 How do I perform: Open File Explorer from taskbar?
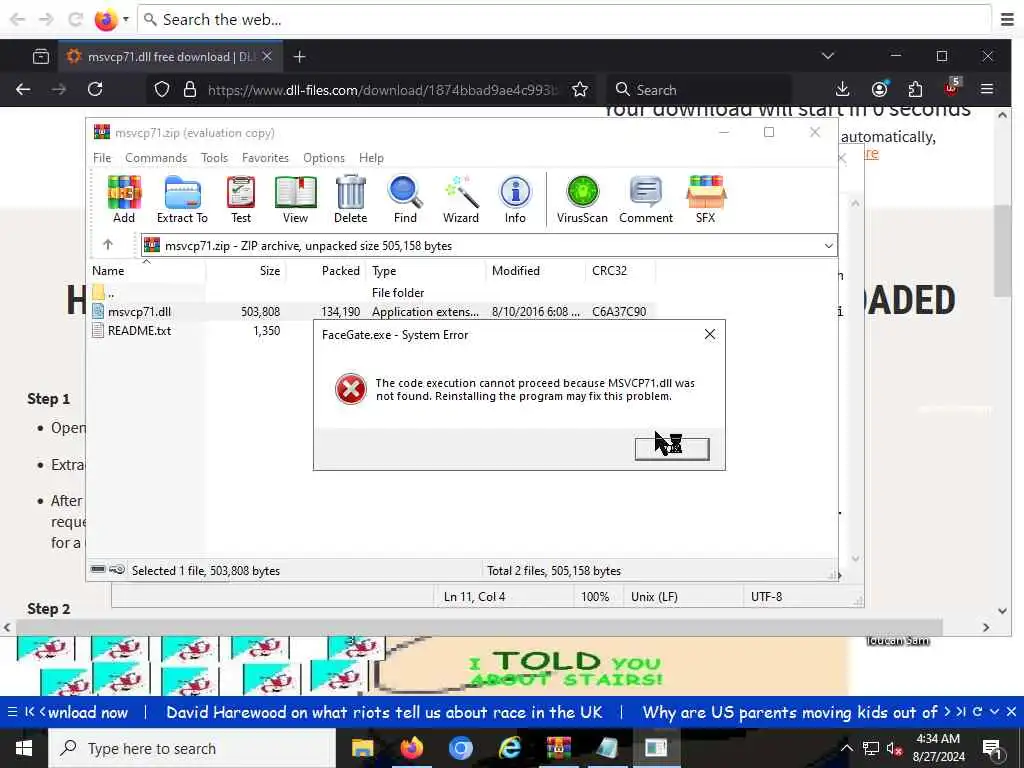[x=362, y=748]
